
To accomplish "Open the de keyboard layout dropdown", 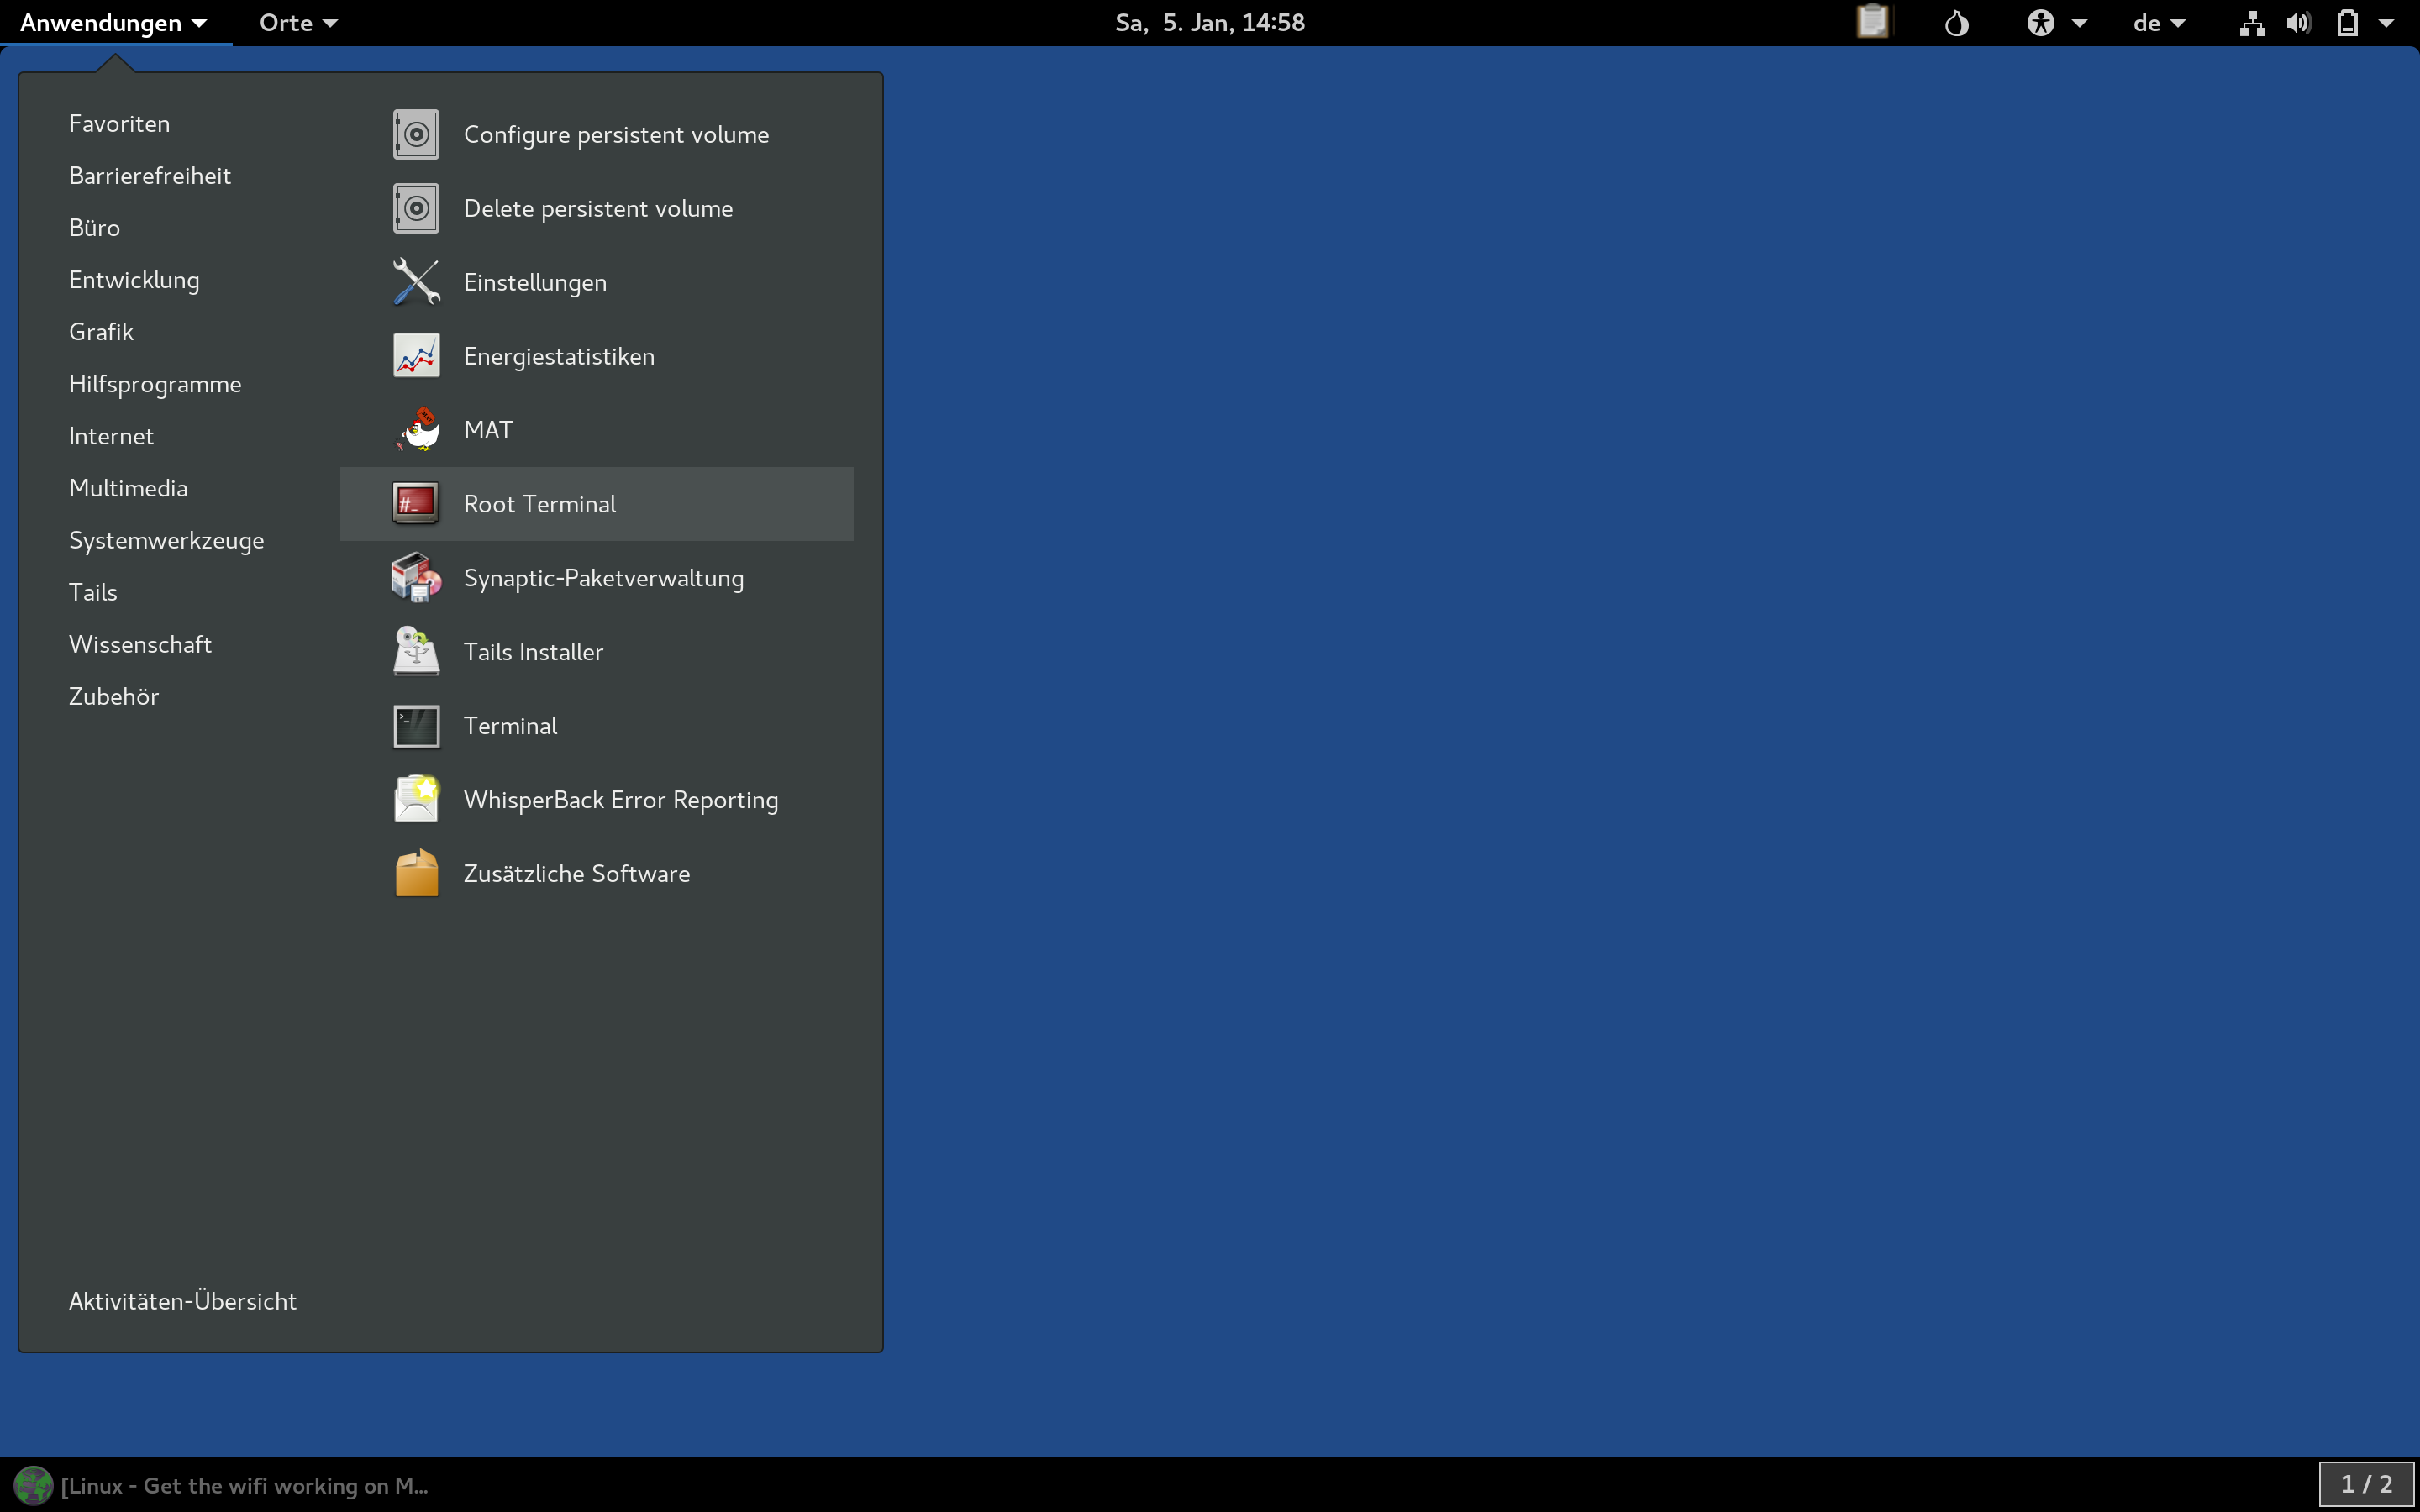I will tap(2159, 23).
